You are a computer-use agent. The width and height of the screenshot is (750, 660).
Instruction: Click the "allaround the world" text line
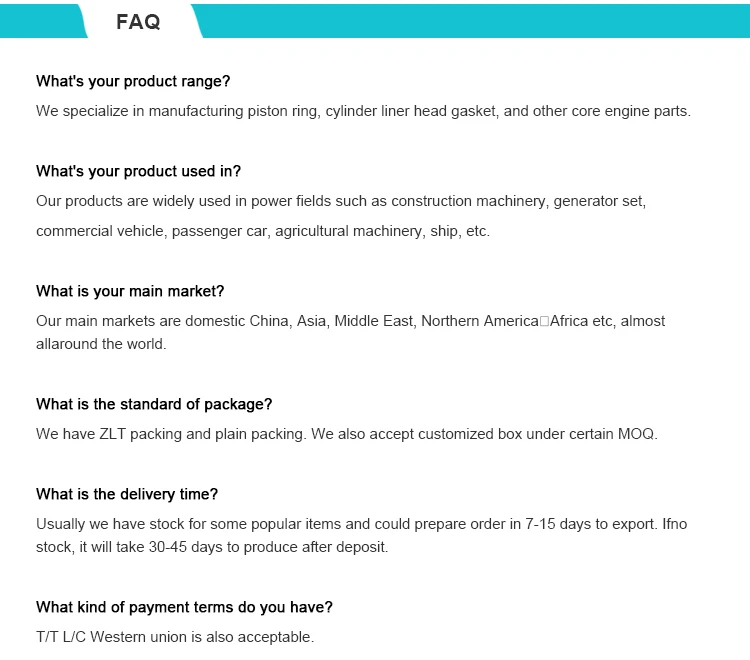(101, 344)
